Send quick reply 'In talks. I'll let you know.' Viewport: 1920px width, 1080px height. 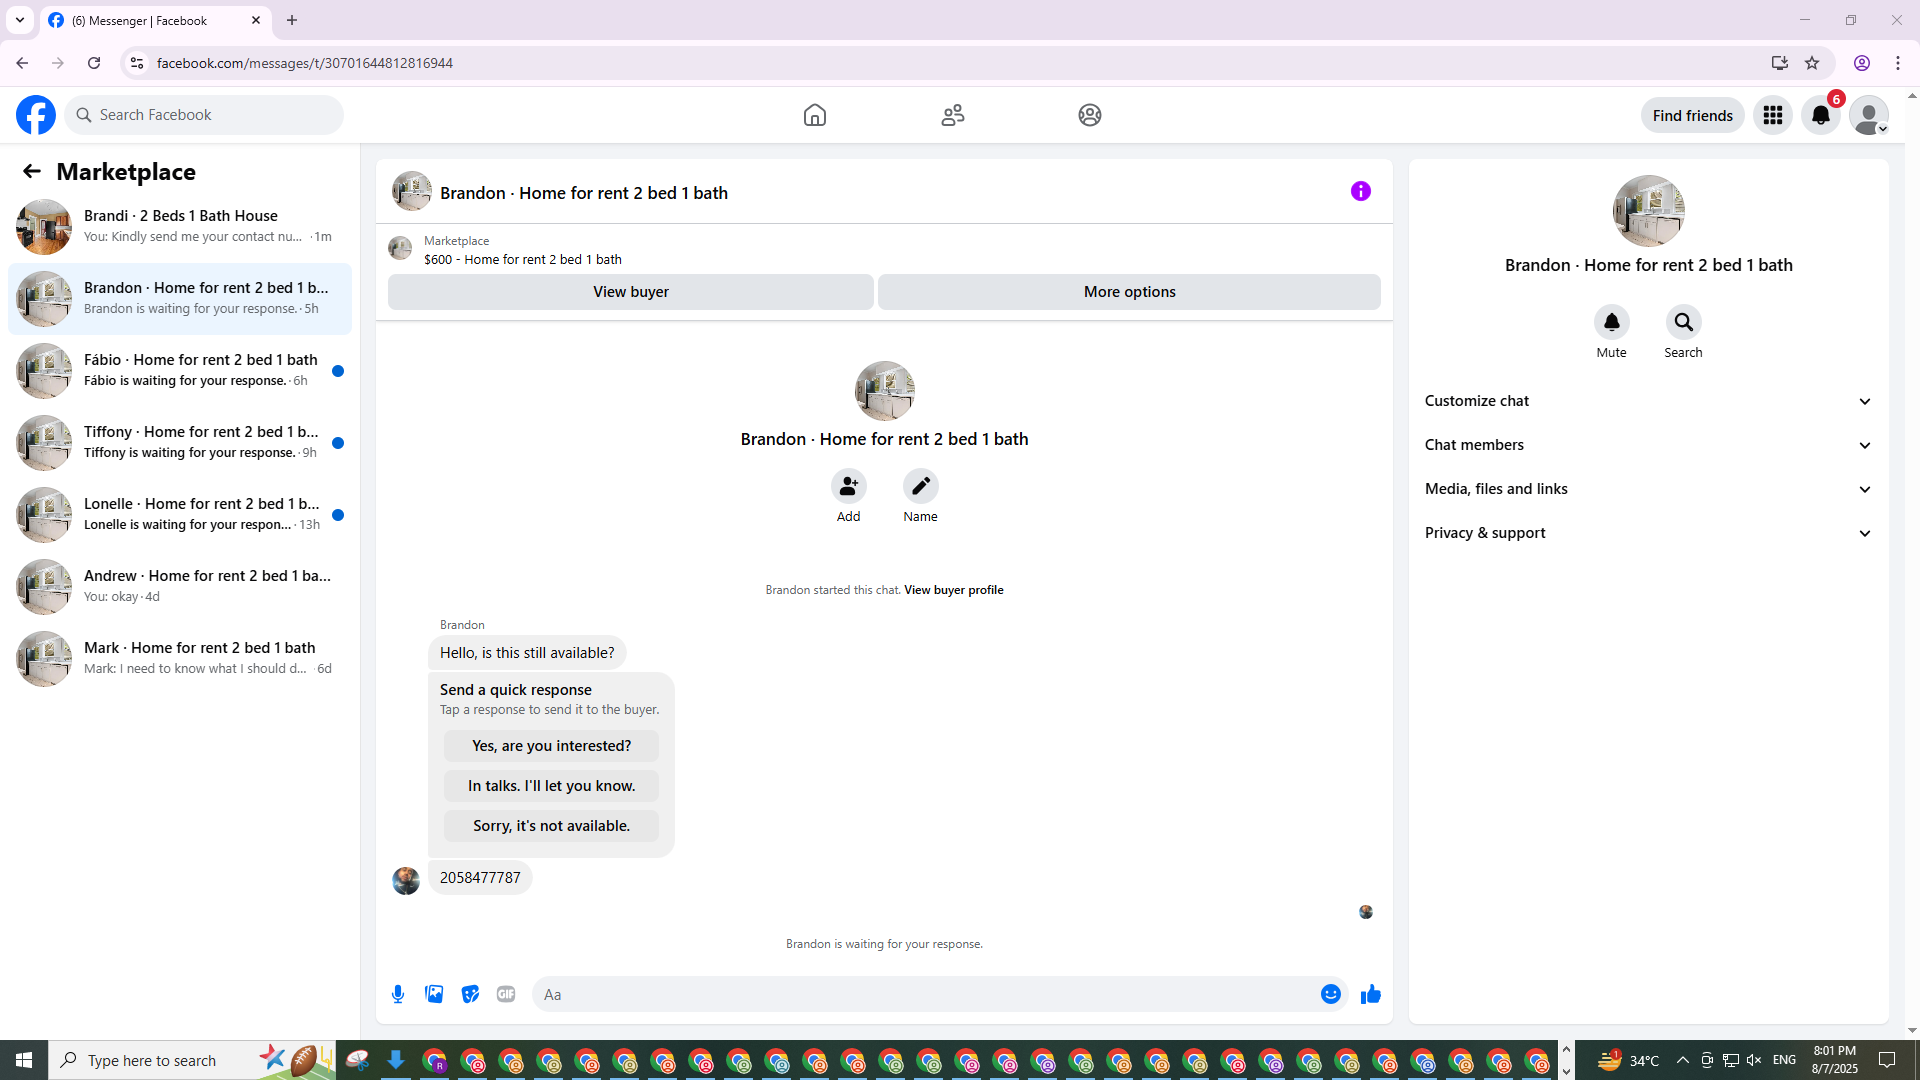pos(552,786)
